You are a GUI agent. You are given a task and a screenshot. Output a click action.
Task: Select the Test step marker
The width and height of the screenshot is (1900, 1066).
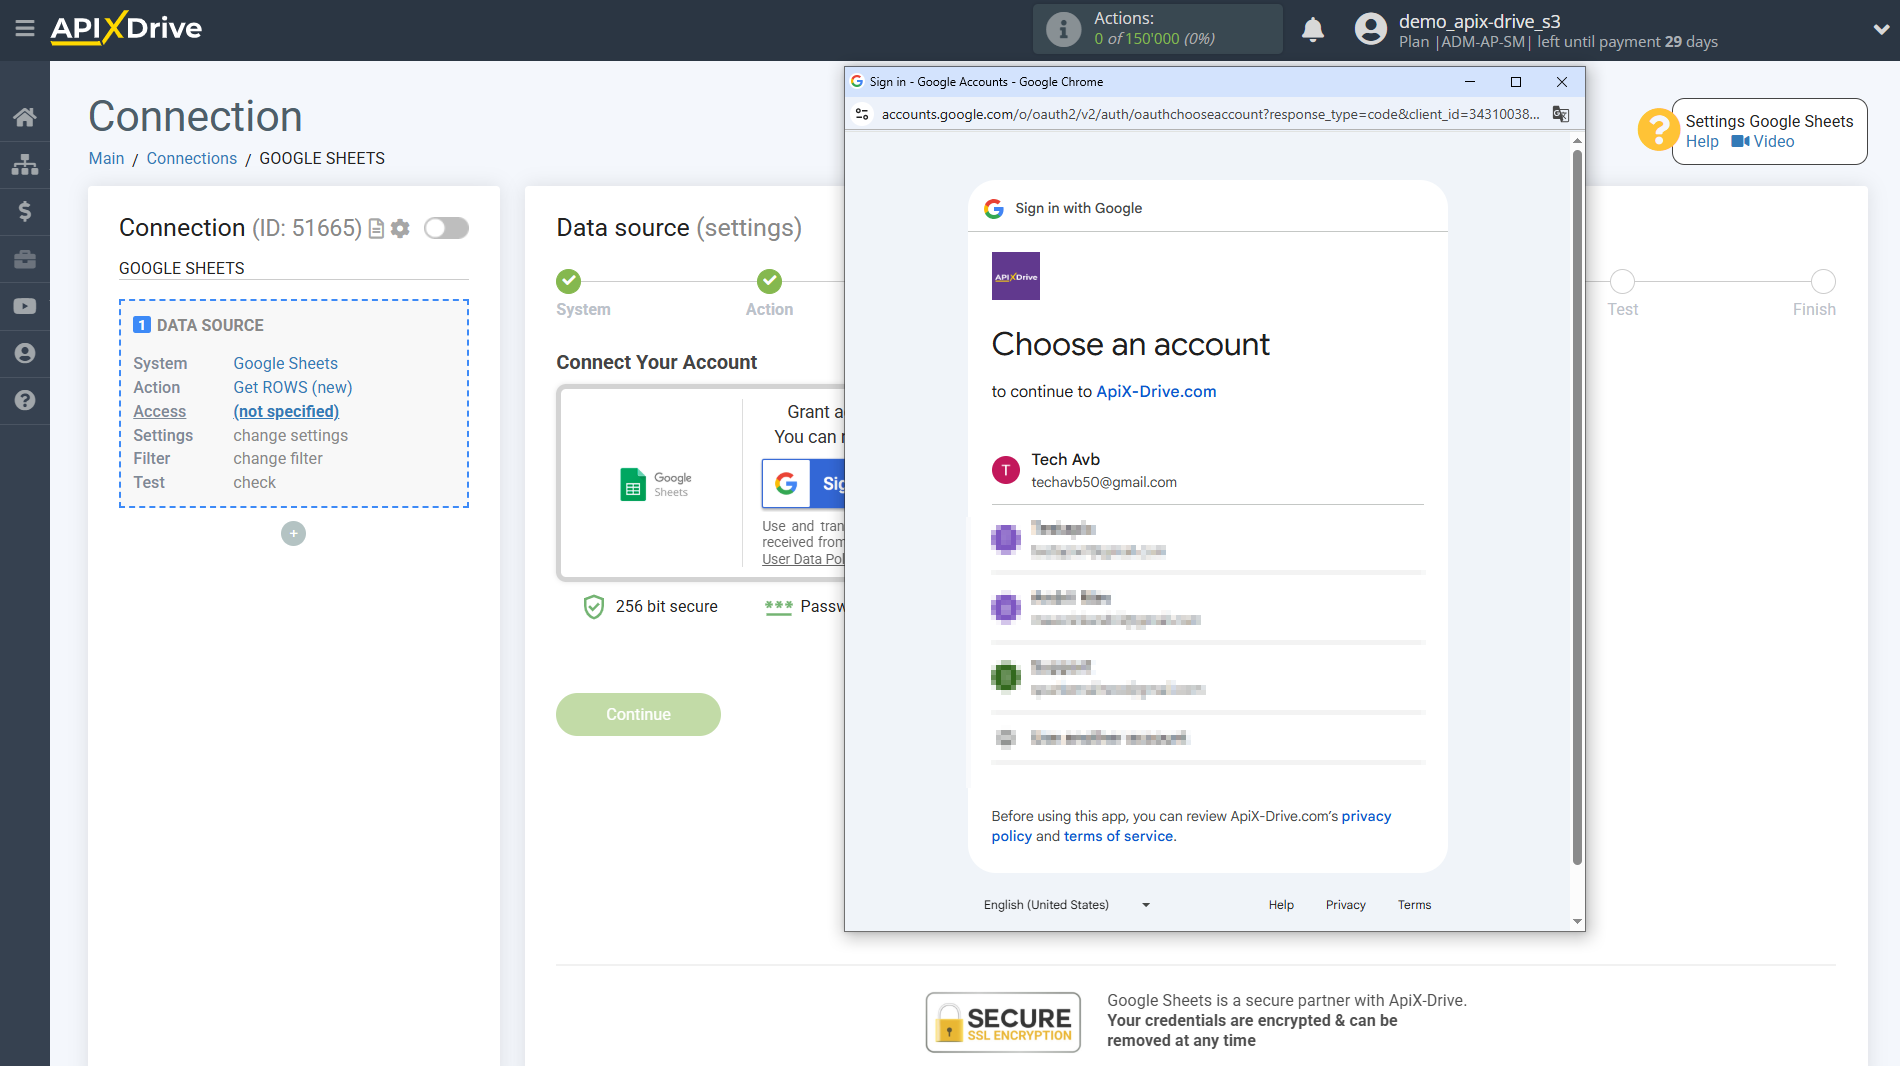pyautogui.click(x=1622, y=281)
